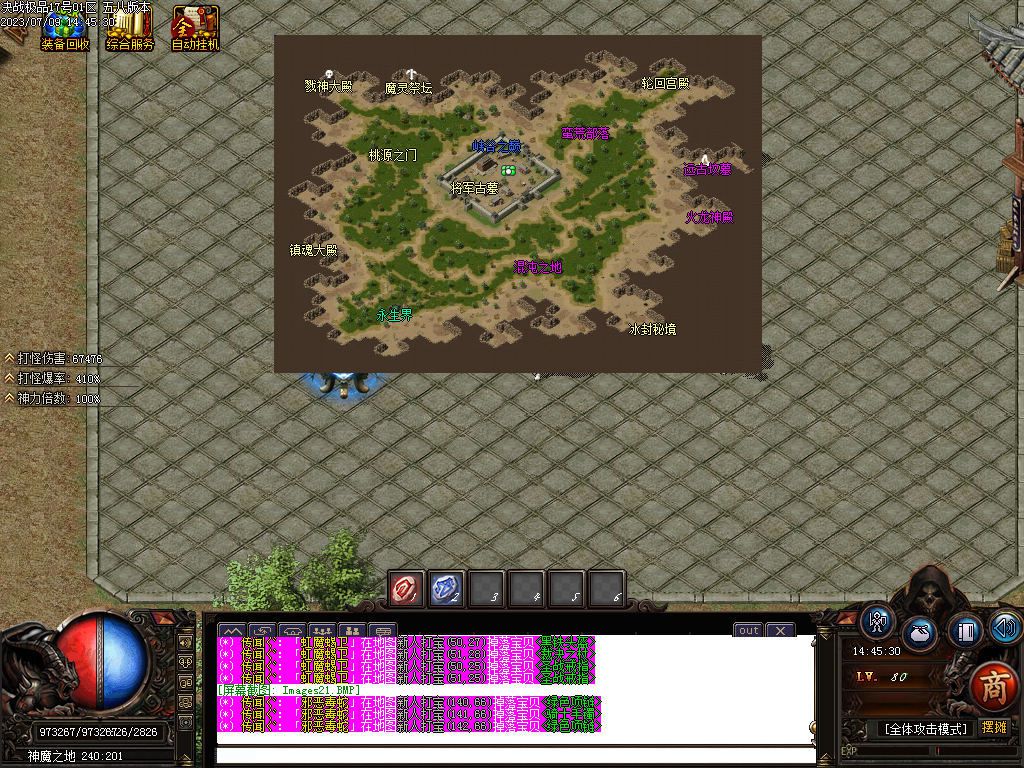Click the out button on chat panel
Viewport: 1024px width, 768px height.
coord(749,630)
